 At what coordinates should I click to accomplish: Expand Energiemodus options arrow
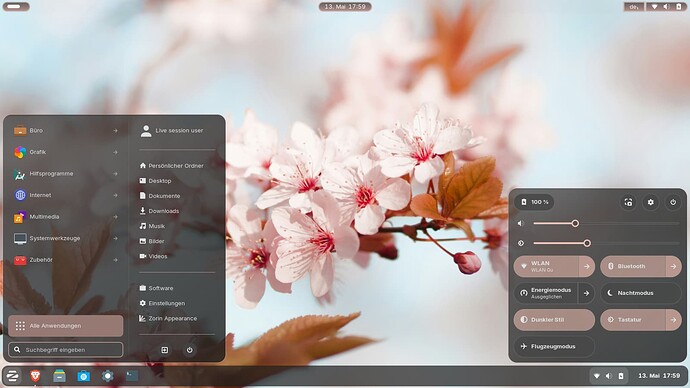point(587,293)
